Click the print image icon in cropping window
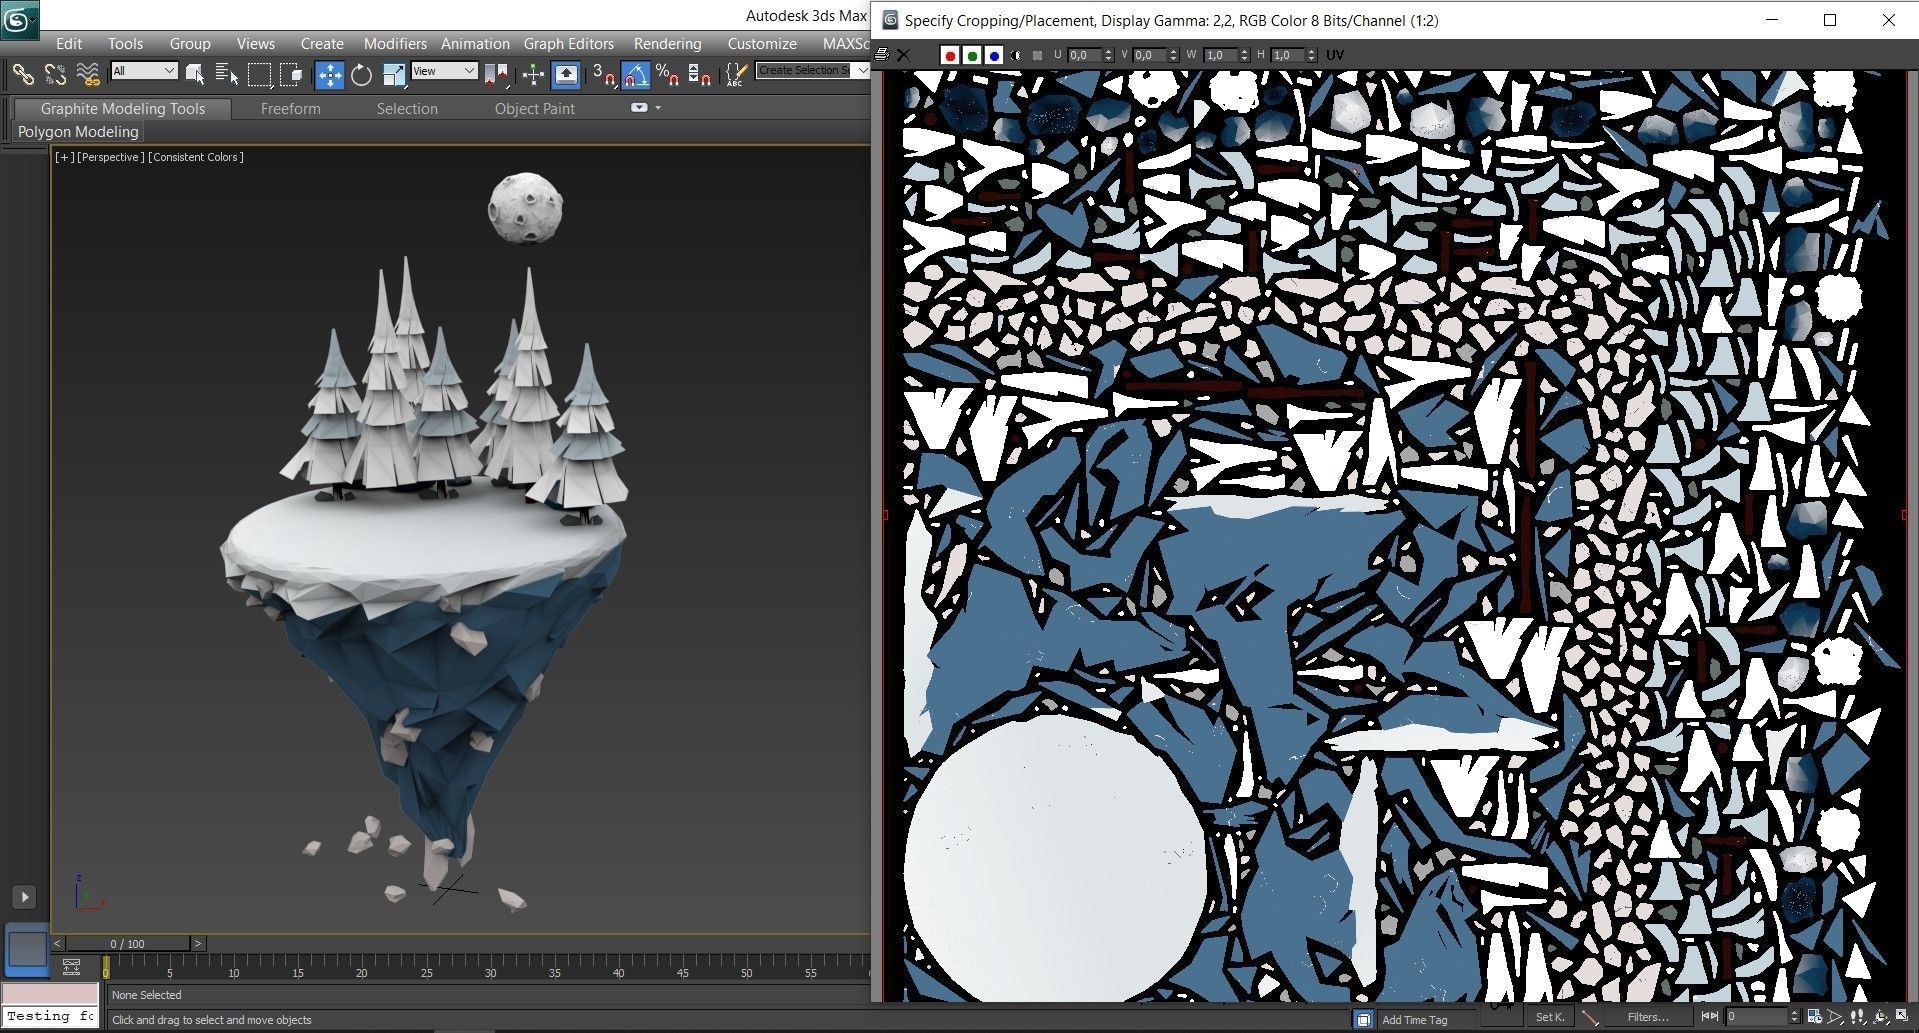The height and width of the screenshot is (1033, 1919). 882,55
